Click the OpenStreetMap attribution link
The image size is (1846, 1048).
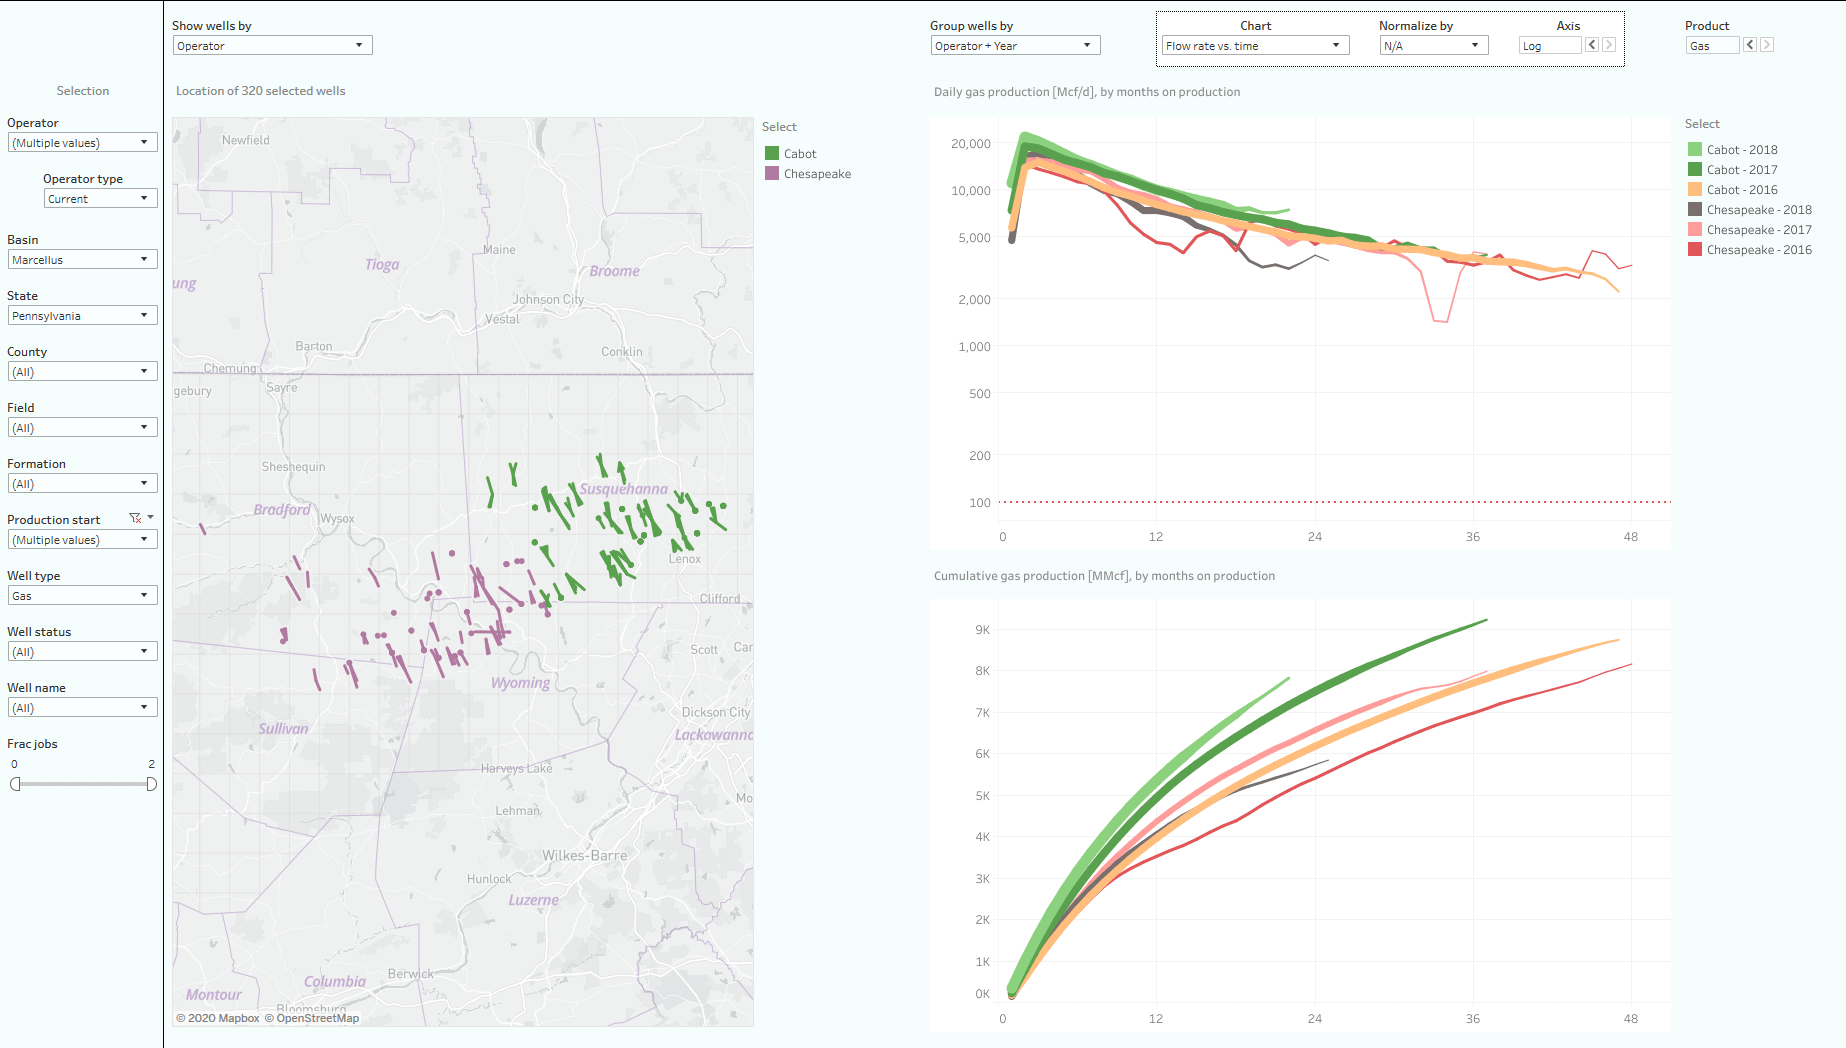click(x=312, y=1018)
